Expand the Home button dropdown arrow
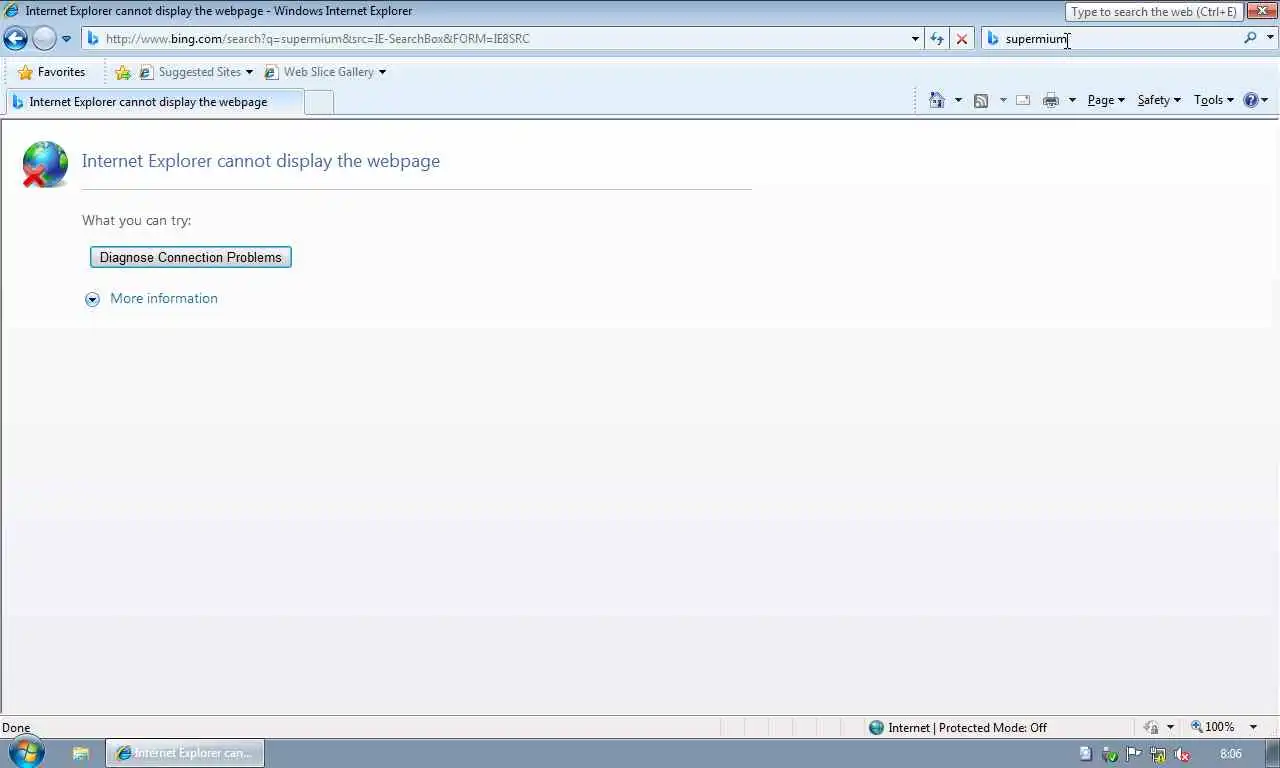This screenshot has width=1280, height=768. pyautogui.click(x=958, y=100)
